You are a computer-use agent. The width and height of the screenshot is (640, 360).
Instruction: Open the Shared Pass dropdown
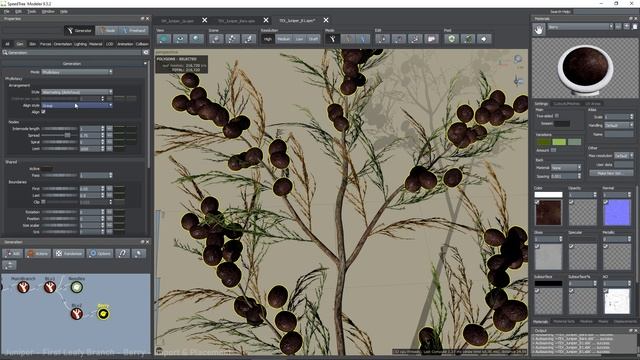pyautogui.click(x=96, y=175)
